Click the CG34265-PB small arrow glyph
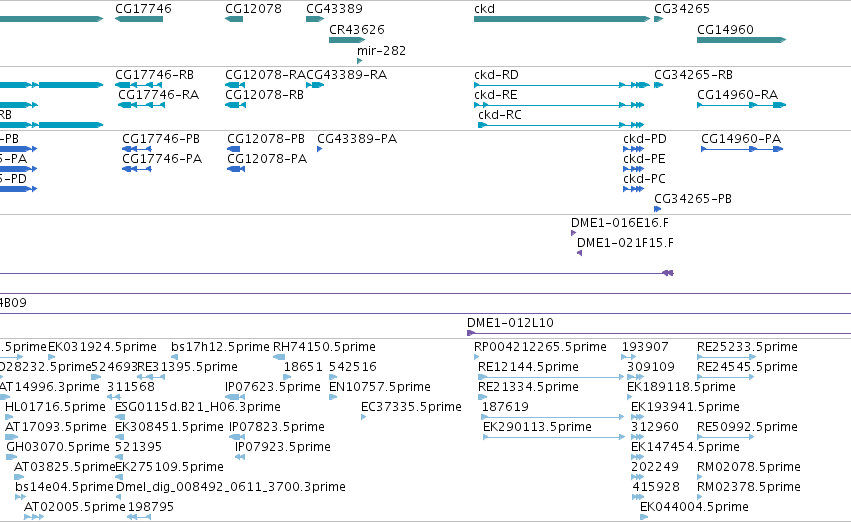The width and height of the screenshot is (851, 522). 657,209
